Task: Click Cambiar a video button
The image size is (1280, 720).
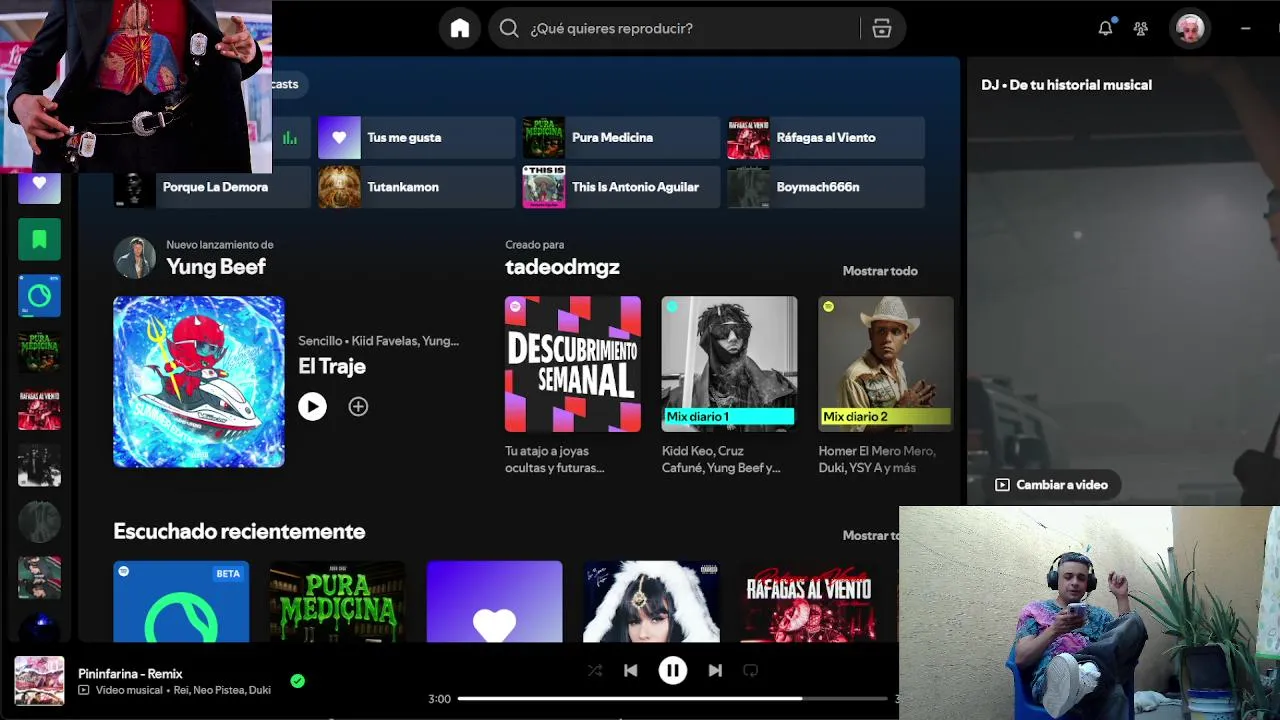Action: pyautogui.click(x=1051, y=485)
